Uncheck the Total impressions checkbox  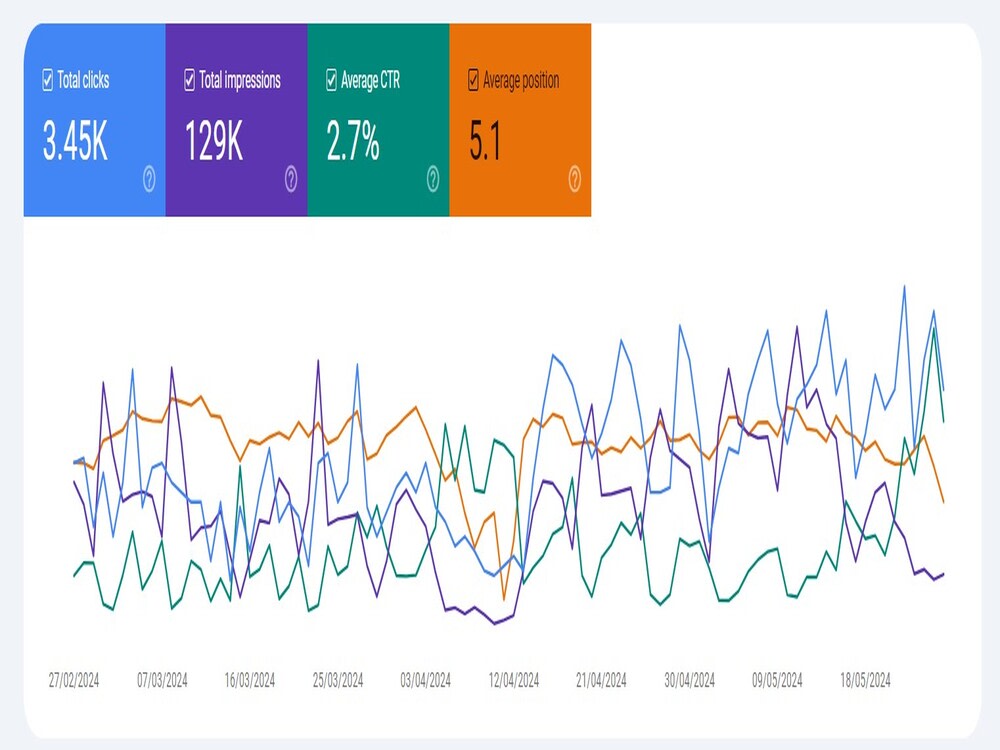coord(189,80)
